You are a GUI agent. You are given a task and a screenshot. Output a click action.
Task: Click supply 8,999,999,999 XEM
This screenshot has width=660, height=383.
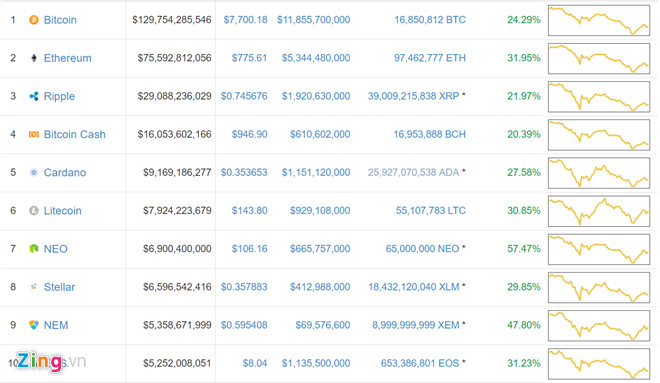pyautogui.click(x=415, y=325)
